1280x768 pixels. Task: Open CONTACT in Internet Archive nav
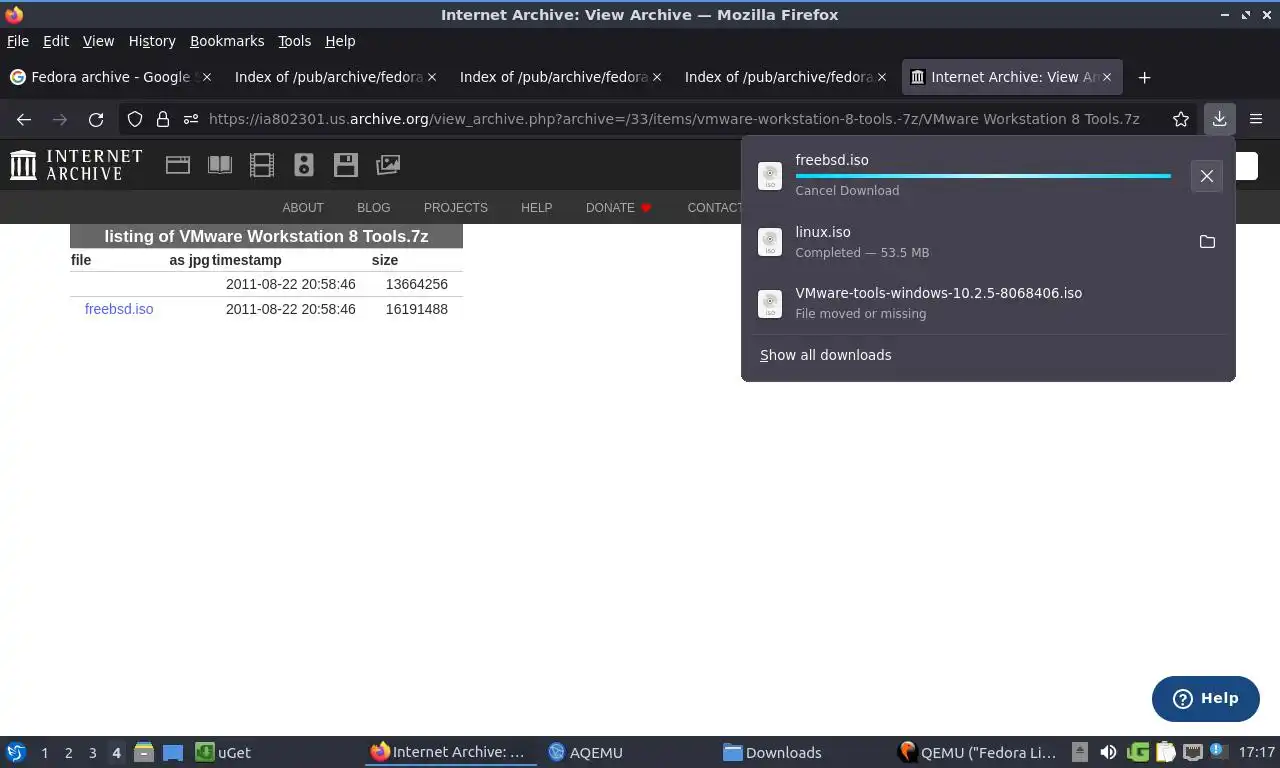714,208
